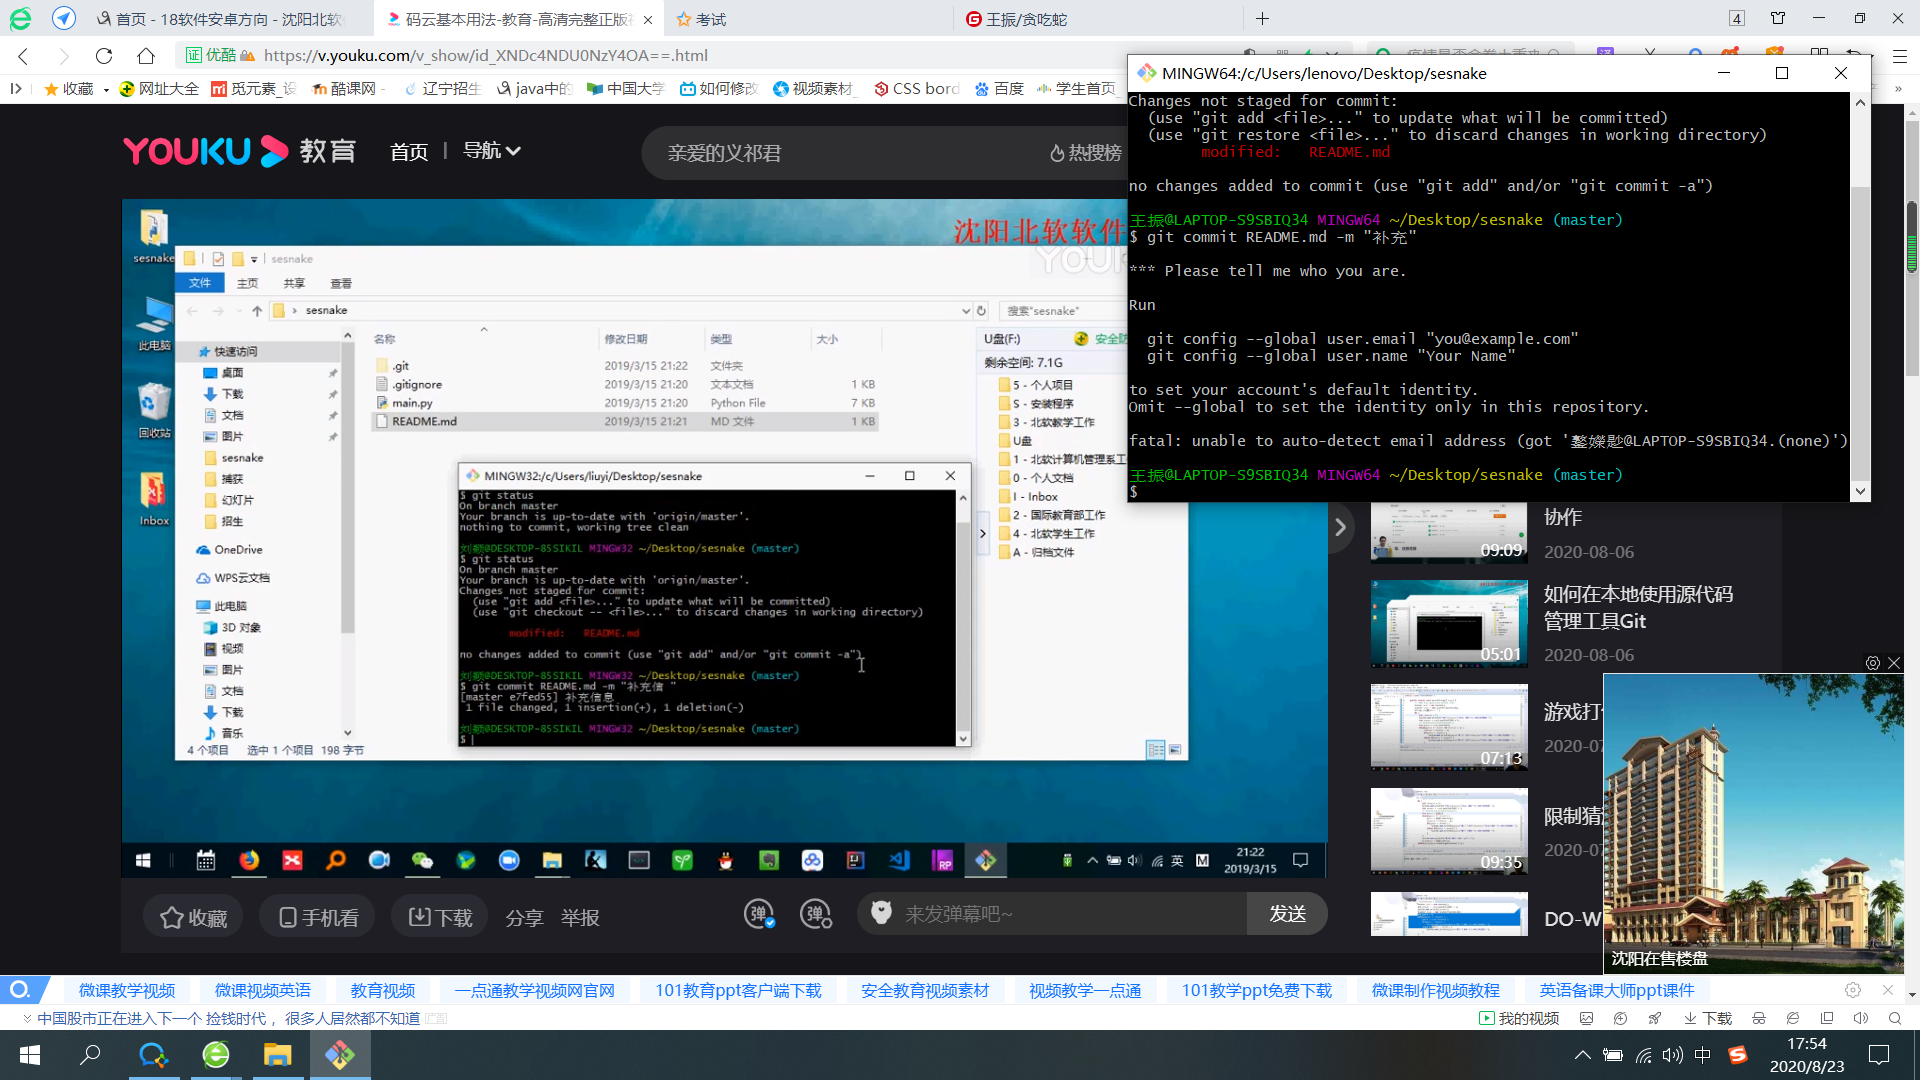Open danmaku settings toggle icon
Screen dimensions: 1920x1080
click(816, 914)
